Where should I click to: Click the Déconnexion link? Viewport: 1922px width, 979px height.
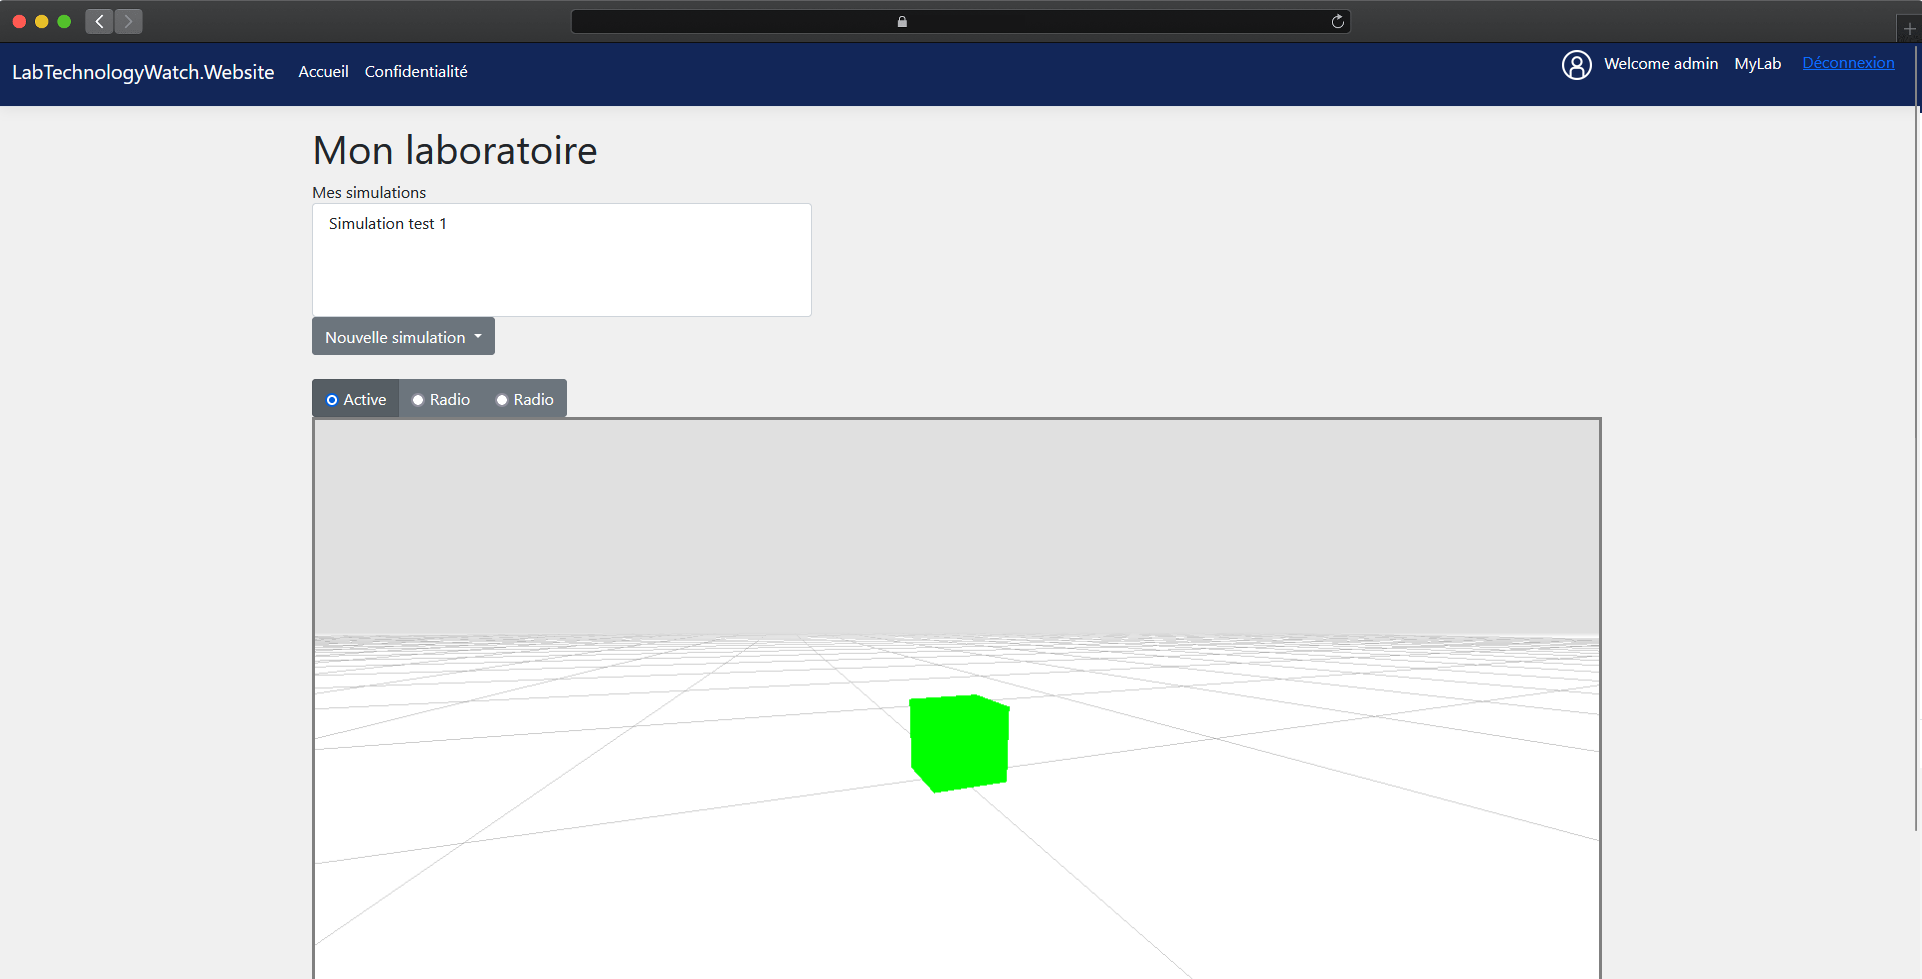1848,62
